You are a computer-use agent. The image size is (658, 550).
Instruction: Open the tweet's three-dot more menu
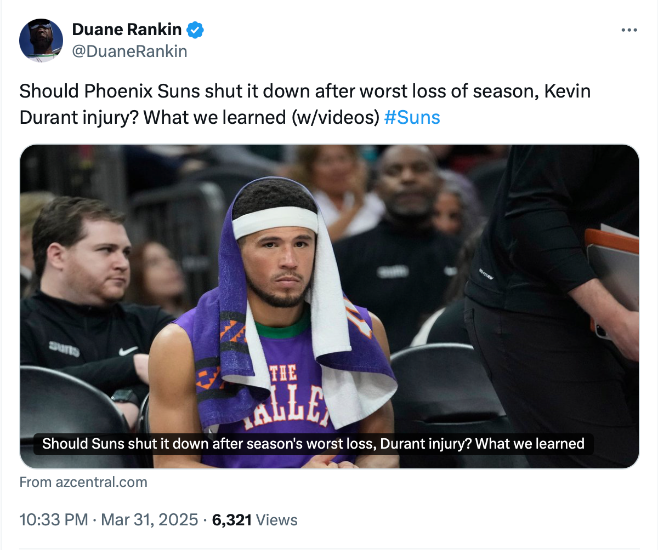tap(629, 30)
